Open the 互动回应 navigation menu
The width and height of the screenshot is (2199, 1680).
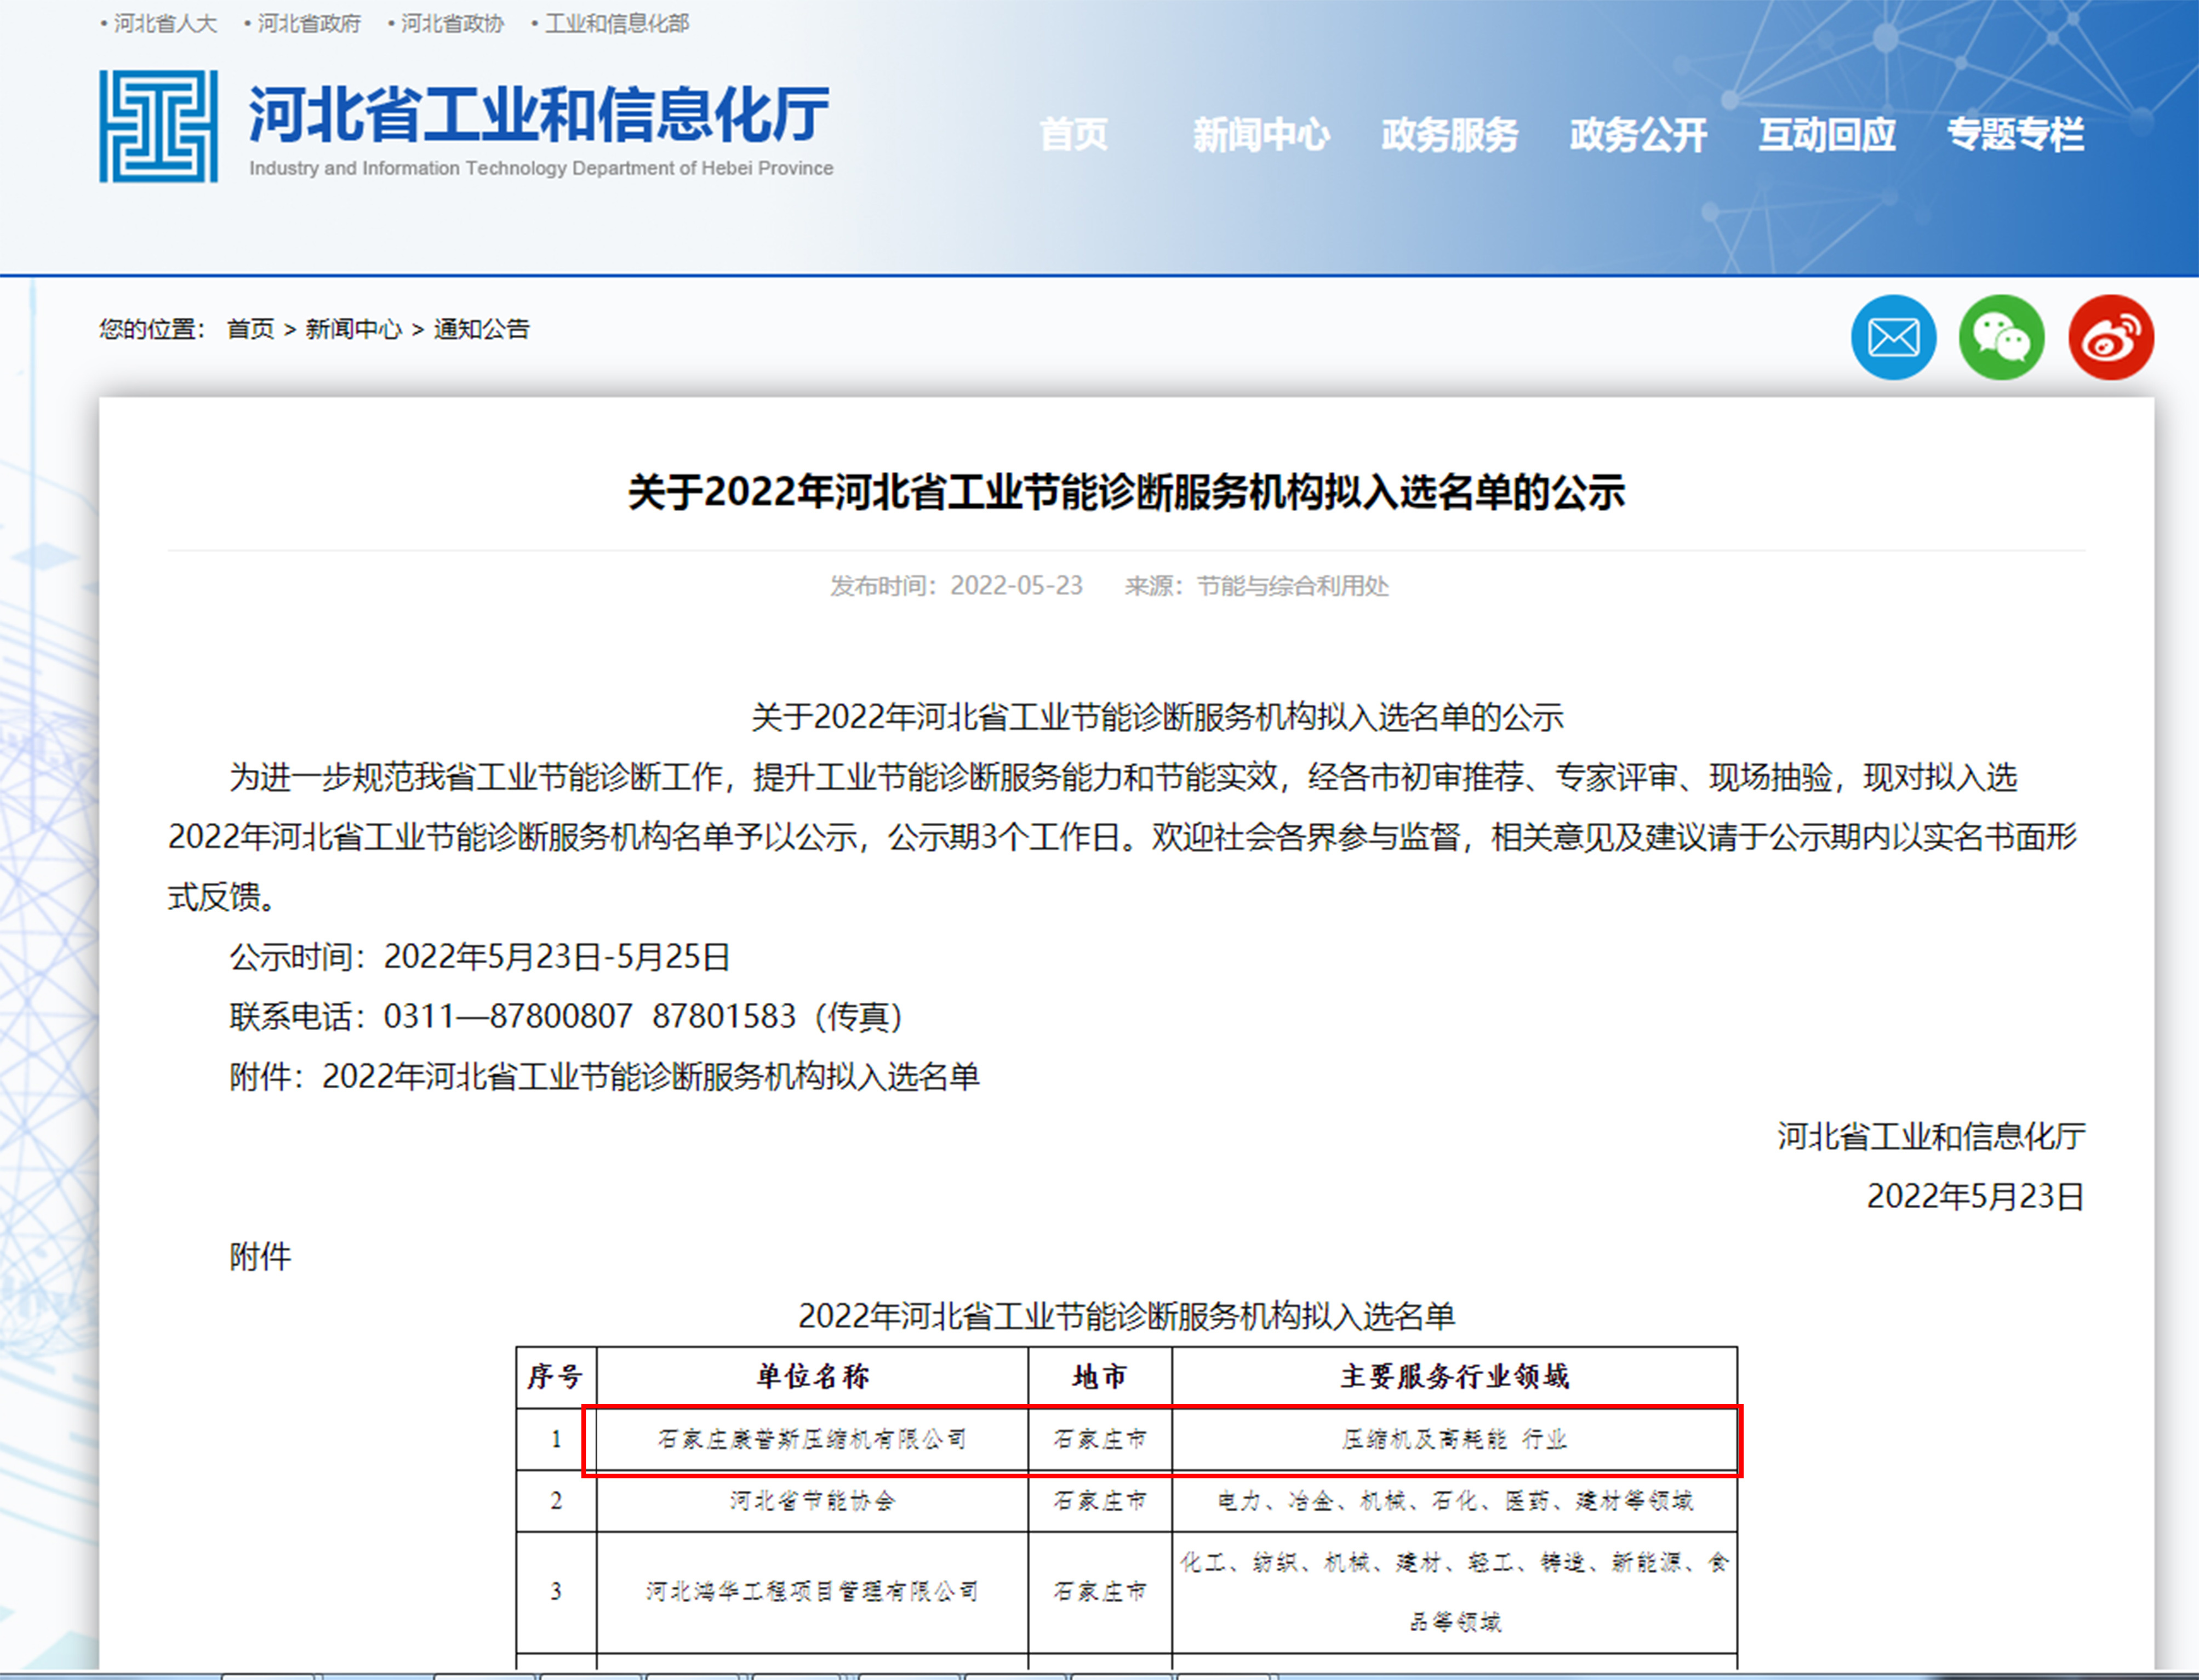tap(1827, 134)
